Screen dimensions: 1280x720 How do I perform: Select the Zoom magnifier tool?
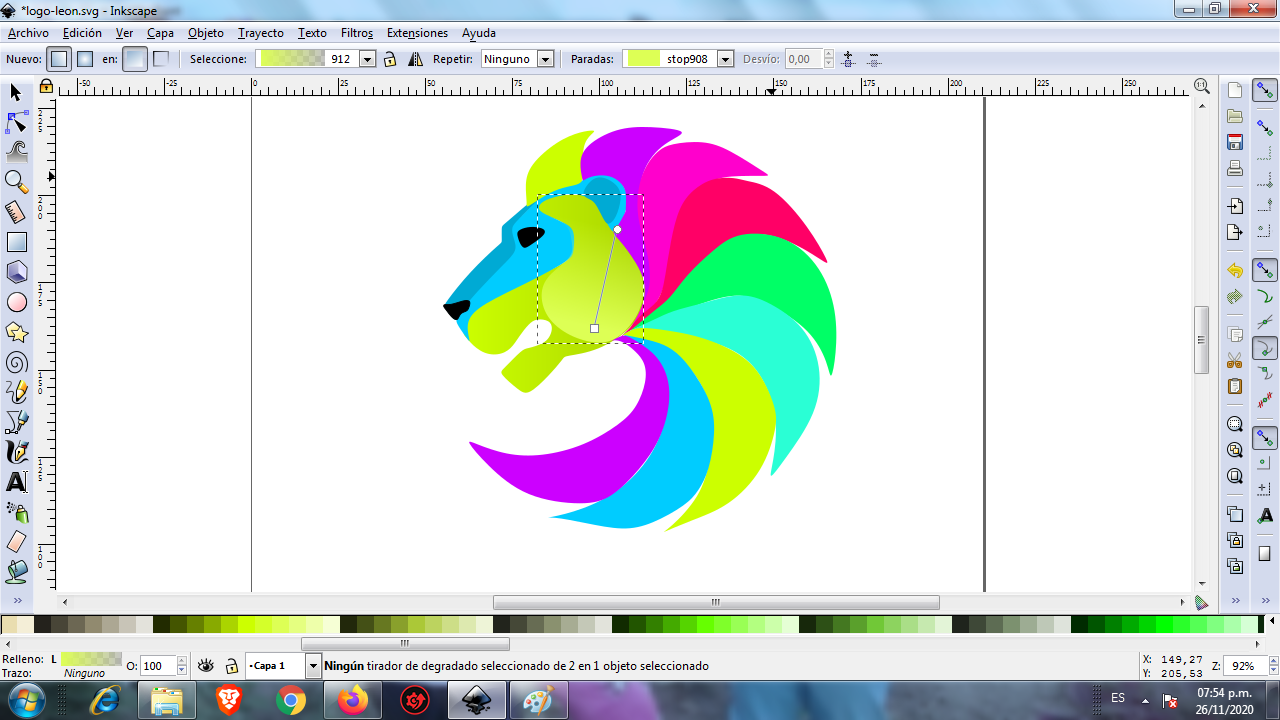pyautogui.click(x=16, y=182)
